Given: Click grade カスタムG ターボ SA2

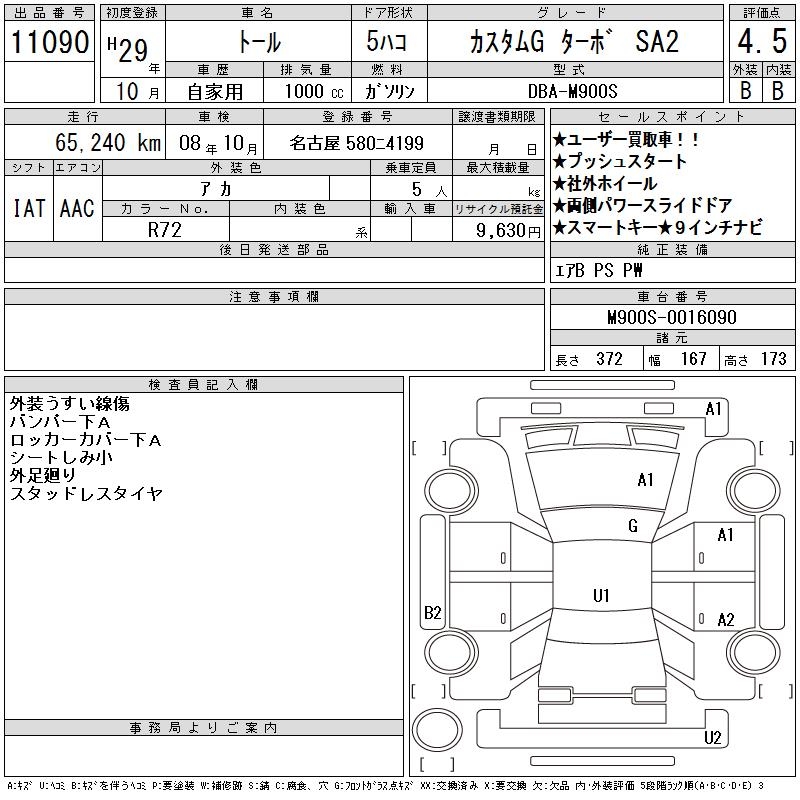Looking at the screenshot, I should 574,41.
